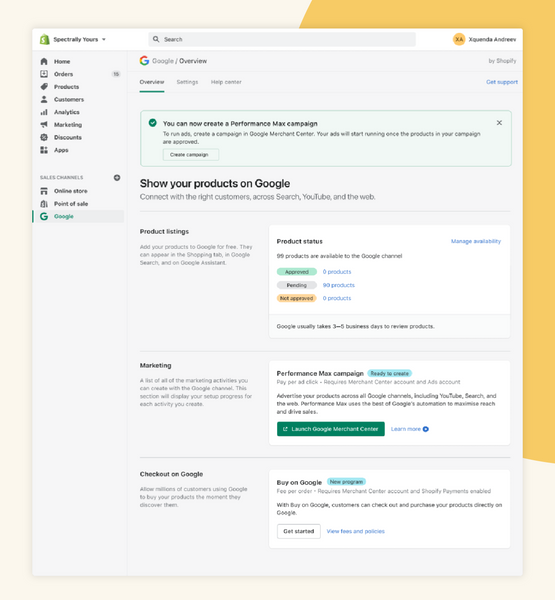This screenshot has height=600, width=555.
Task: Click the Learn more link
Action: (406, 429)
